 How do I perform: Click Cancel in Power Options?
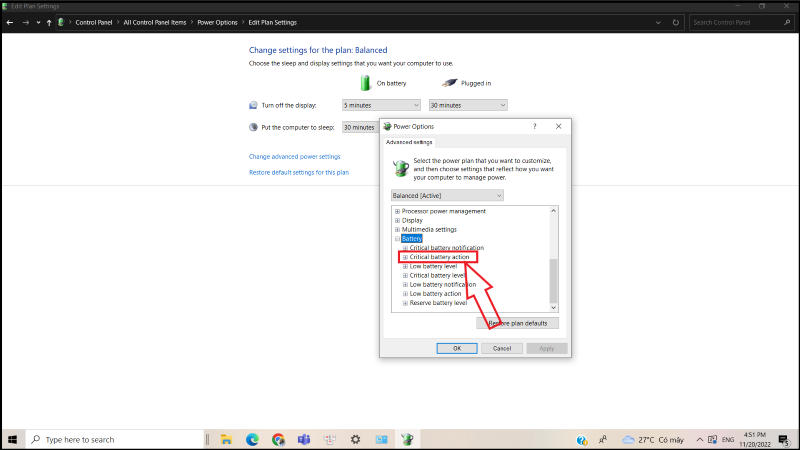502,348
